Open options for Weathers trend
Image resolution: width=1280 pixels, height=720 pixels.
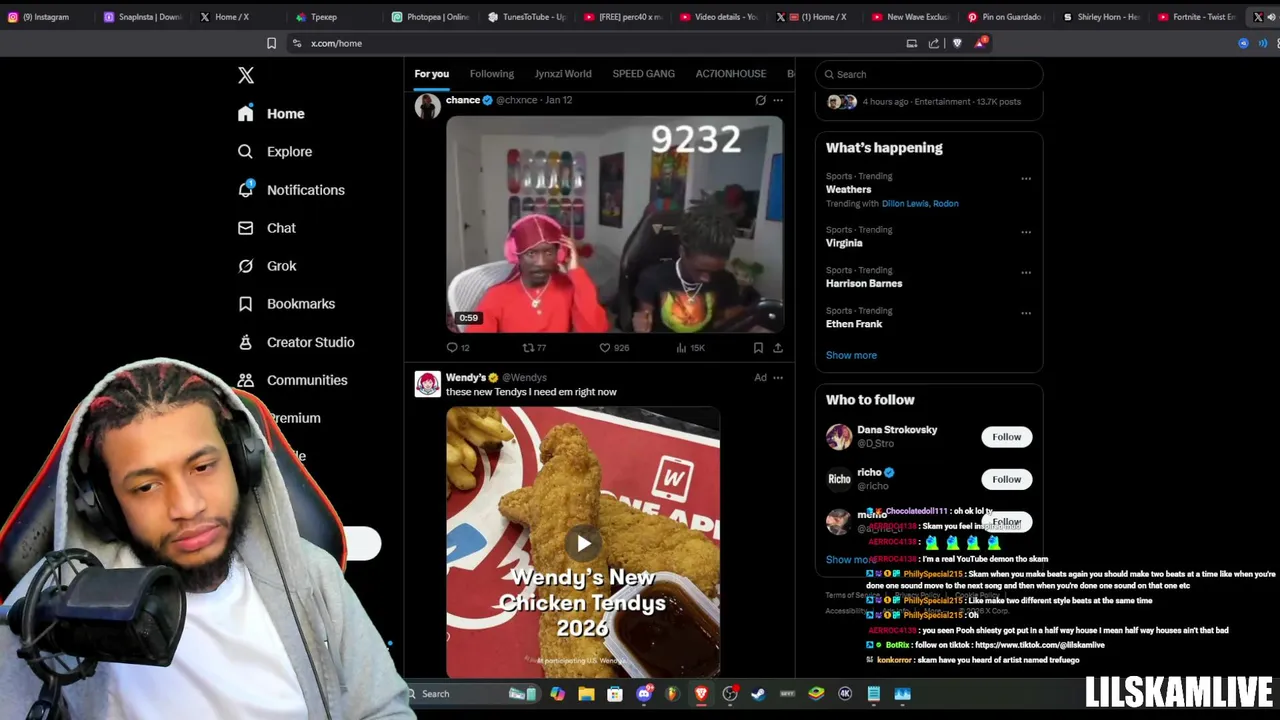coord(1026,179)
